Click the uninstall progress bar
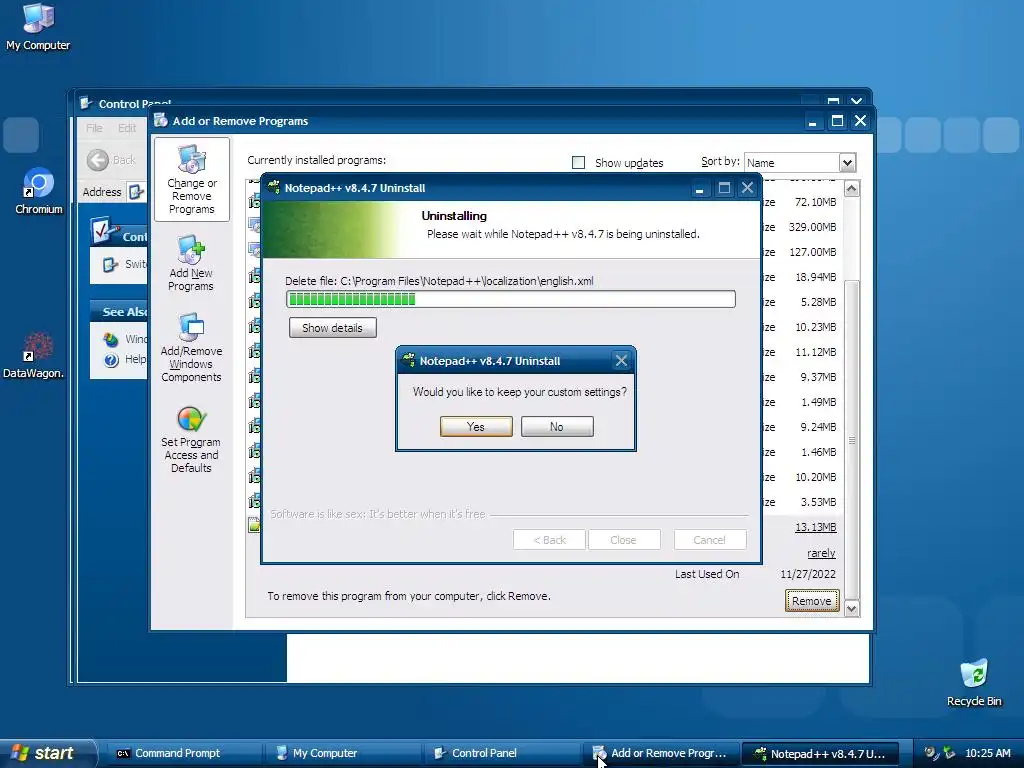This screenshot has width=1024, height=768. click(x=511, y=299)
